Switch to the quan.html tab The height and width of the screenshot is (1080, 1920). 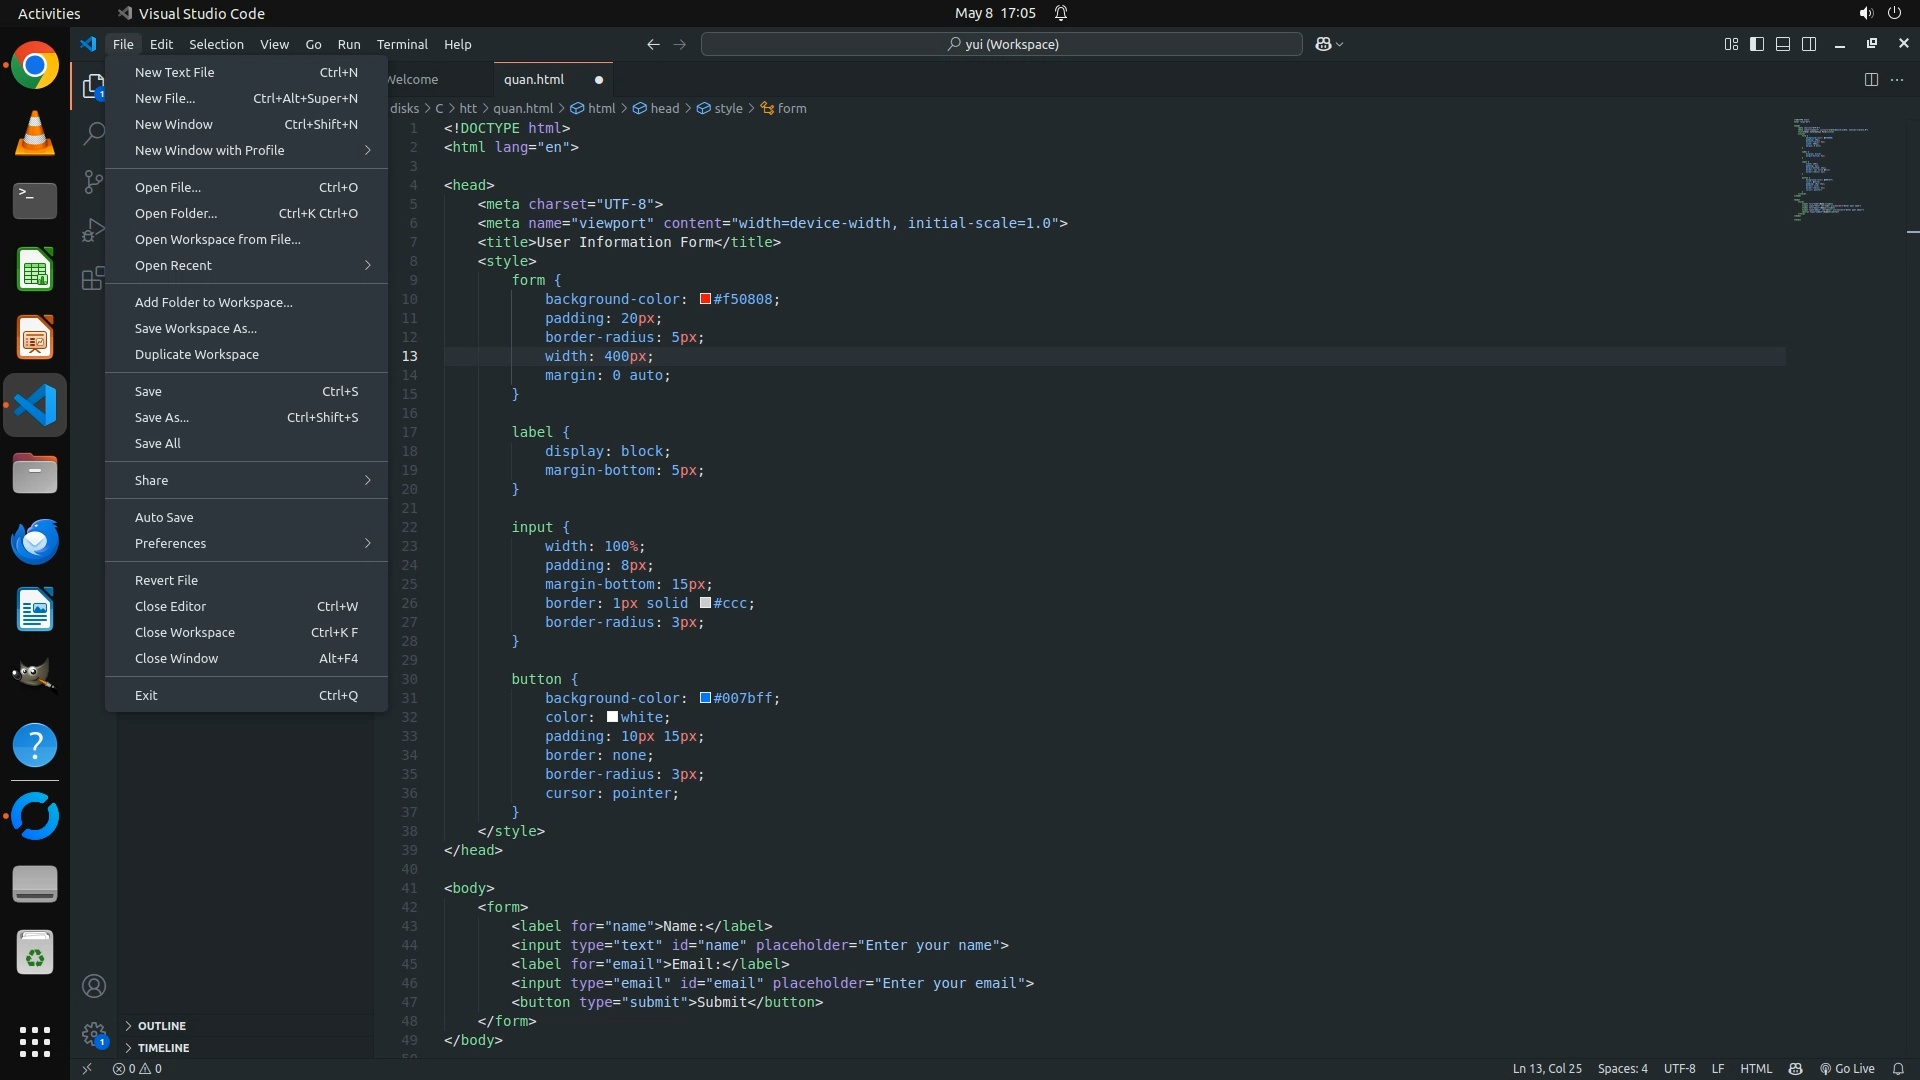point(534,80)
